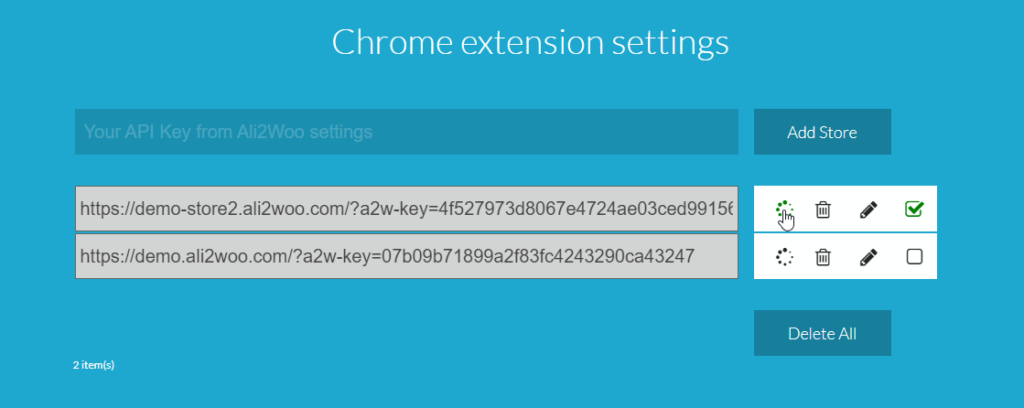Click the '2 item(s)' counter label
1024x408 pixels.
point(93,365)
